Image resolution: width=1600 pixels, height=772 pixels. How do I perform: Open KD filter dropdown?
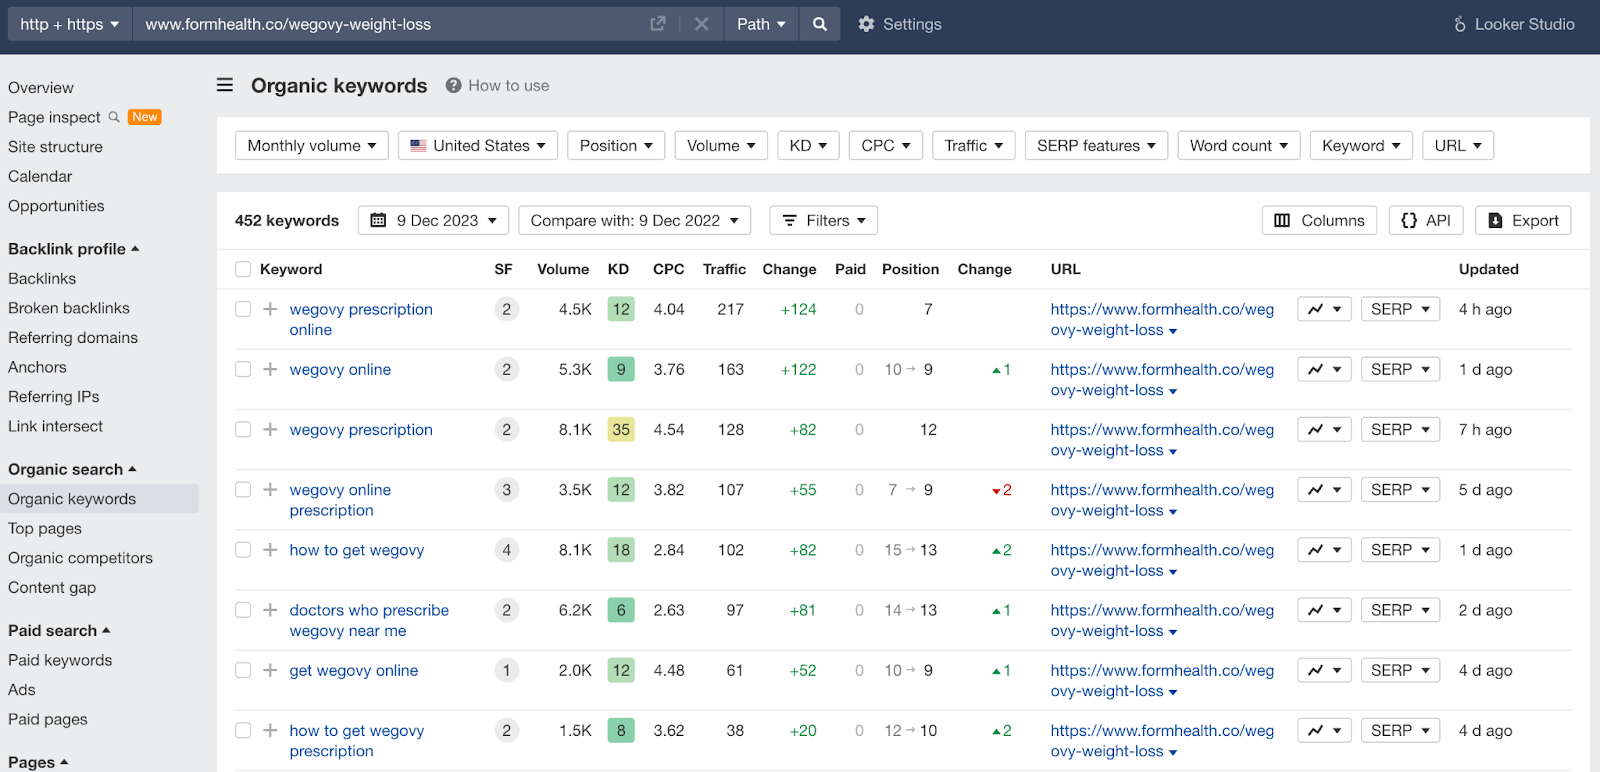click(x=808, y=145)
